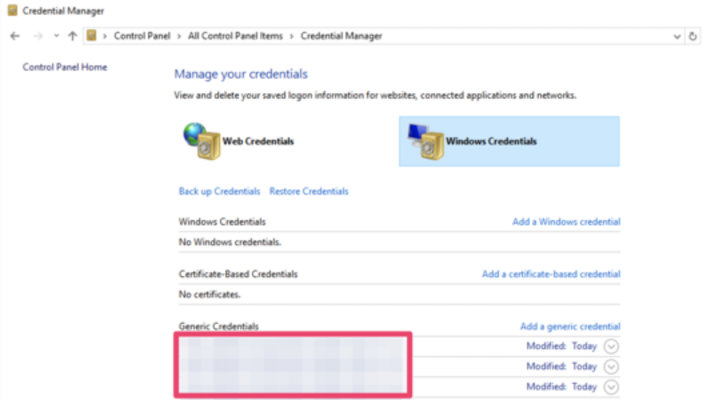Open Control Panel Home link
The image size is (707, 400).
(65, 67)
